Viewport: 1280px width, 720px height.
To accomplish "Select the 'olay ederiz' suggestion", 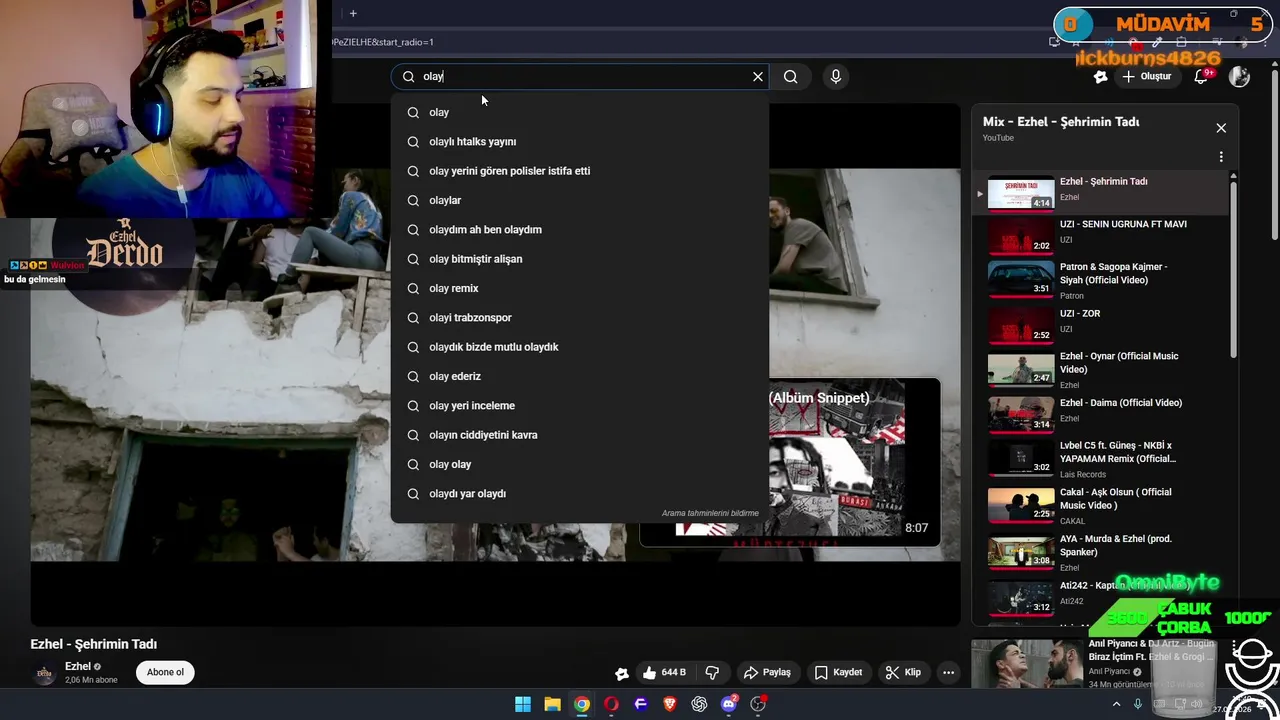I will [580, 376].
